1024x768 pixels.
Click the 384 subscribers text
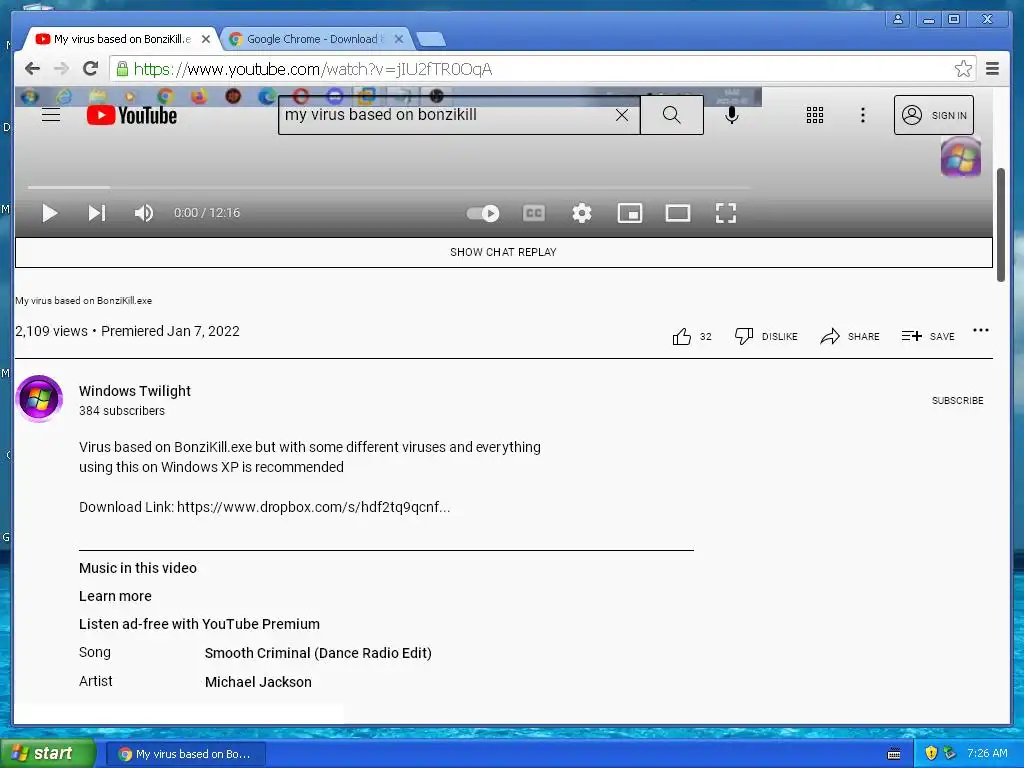click(122, 411)
